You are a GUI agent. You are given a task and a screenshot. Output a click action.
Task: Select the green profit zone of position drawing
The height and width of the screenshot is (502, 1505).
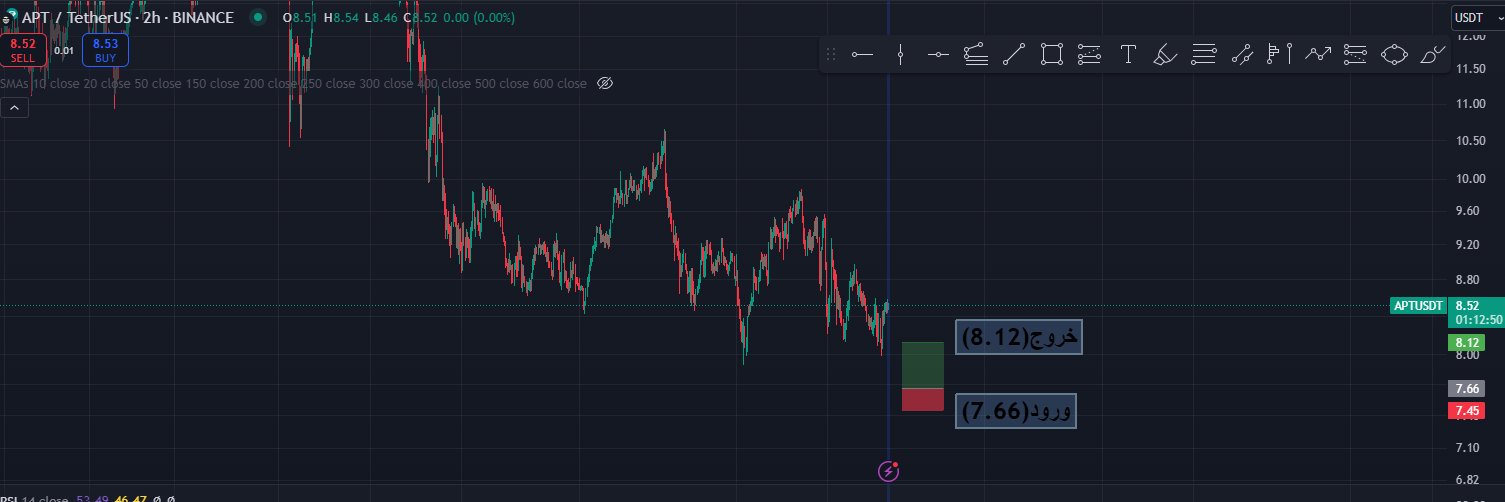pos(923,365)
